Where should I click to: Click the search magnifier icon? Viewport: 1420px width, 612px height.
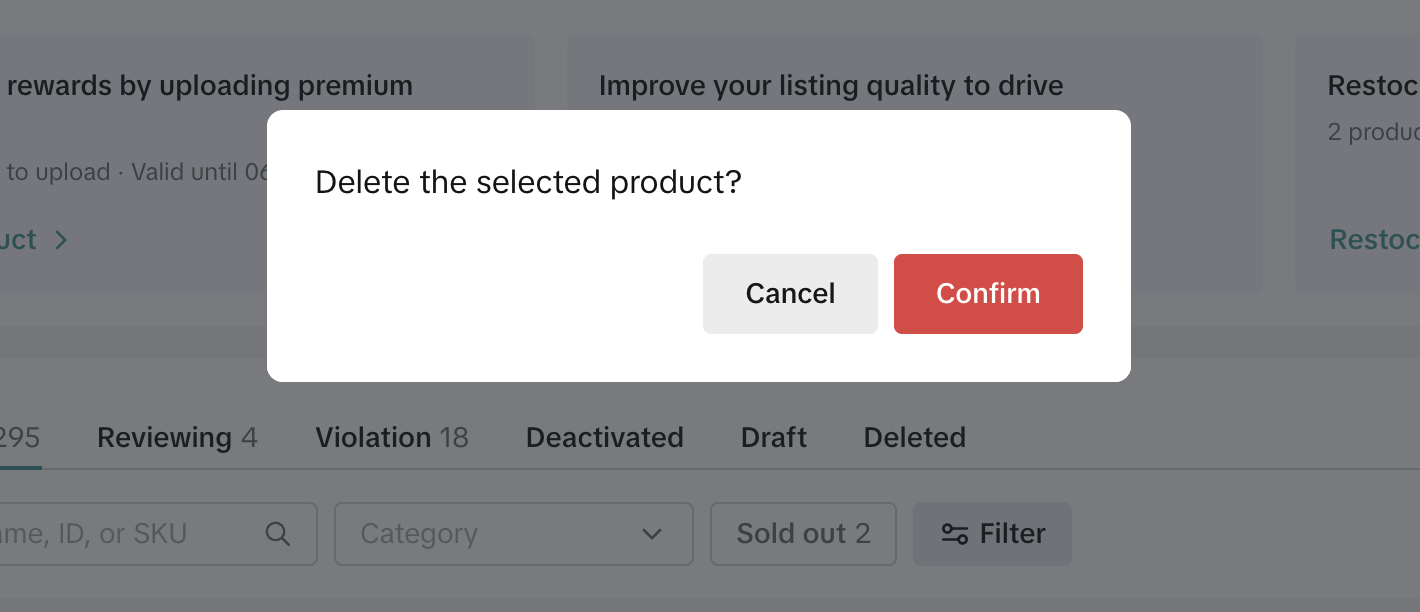click(278, 534)
